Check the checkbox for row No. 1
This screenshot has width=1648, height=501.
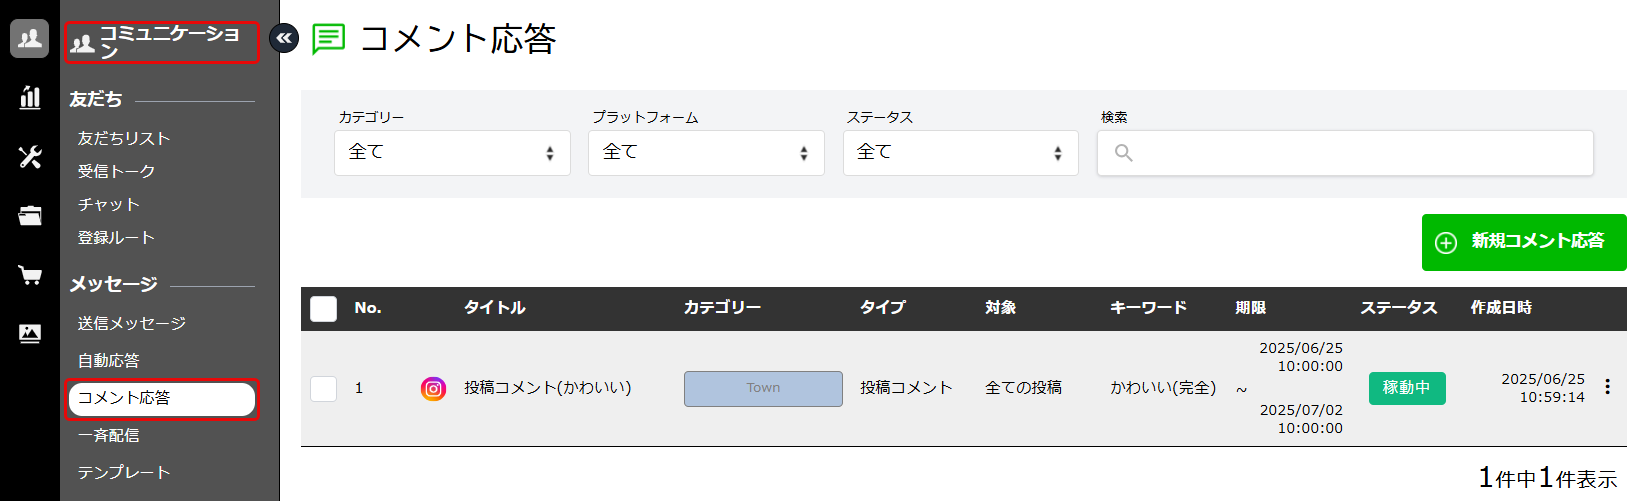pos(324,388)
